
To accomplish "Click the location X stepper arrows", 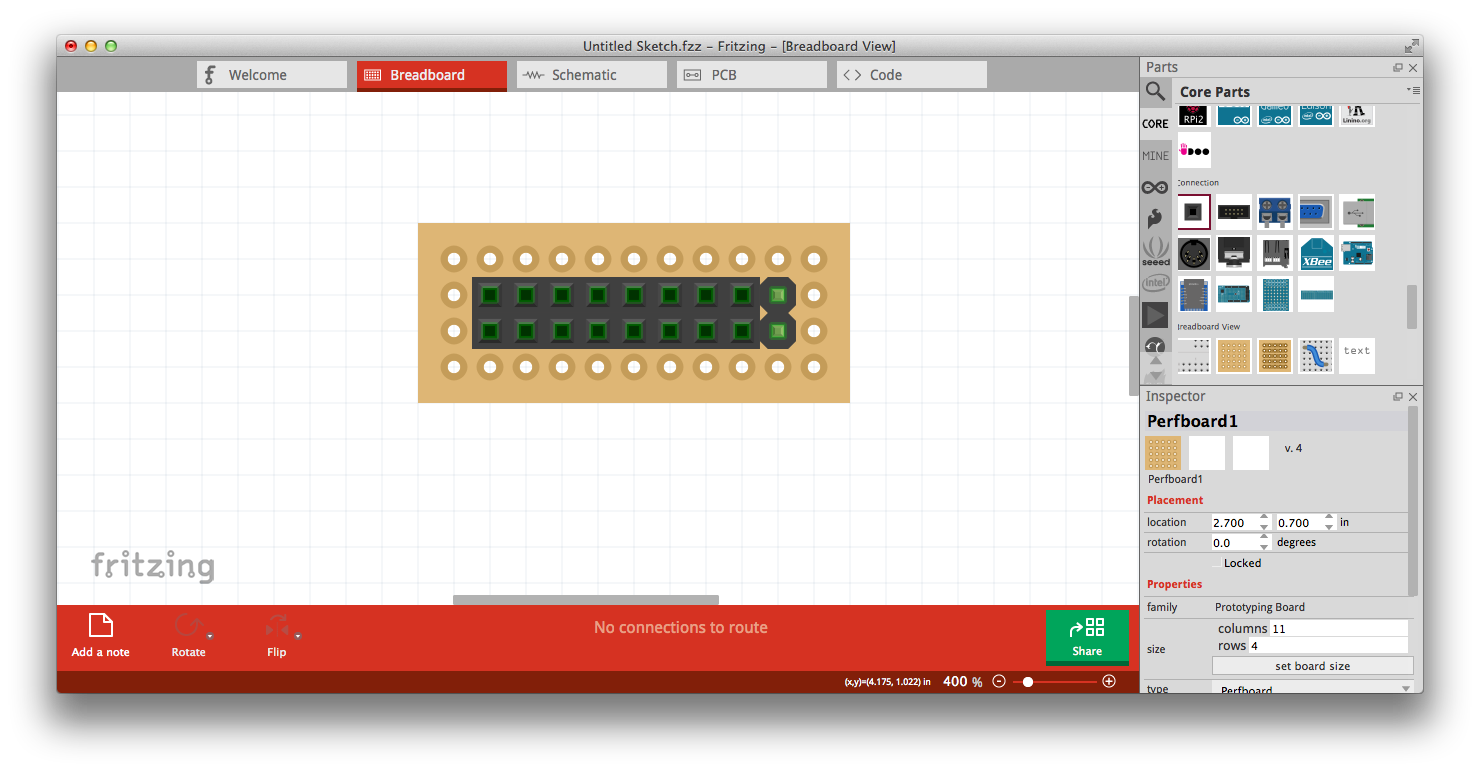I will [1265, 522].
